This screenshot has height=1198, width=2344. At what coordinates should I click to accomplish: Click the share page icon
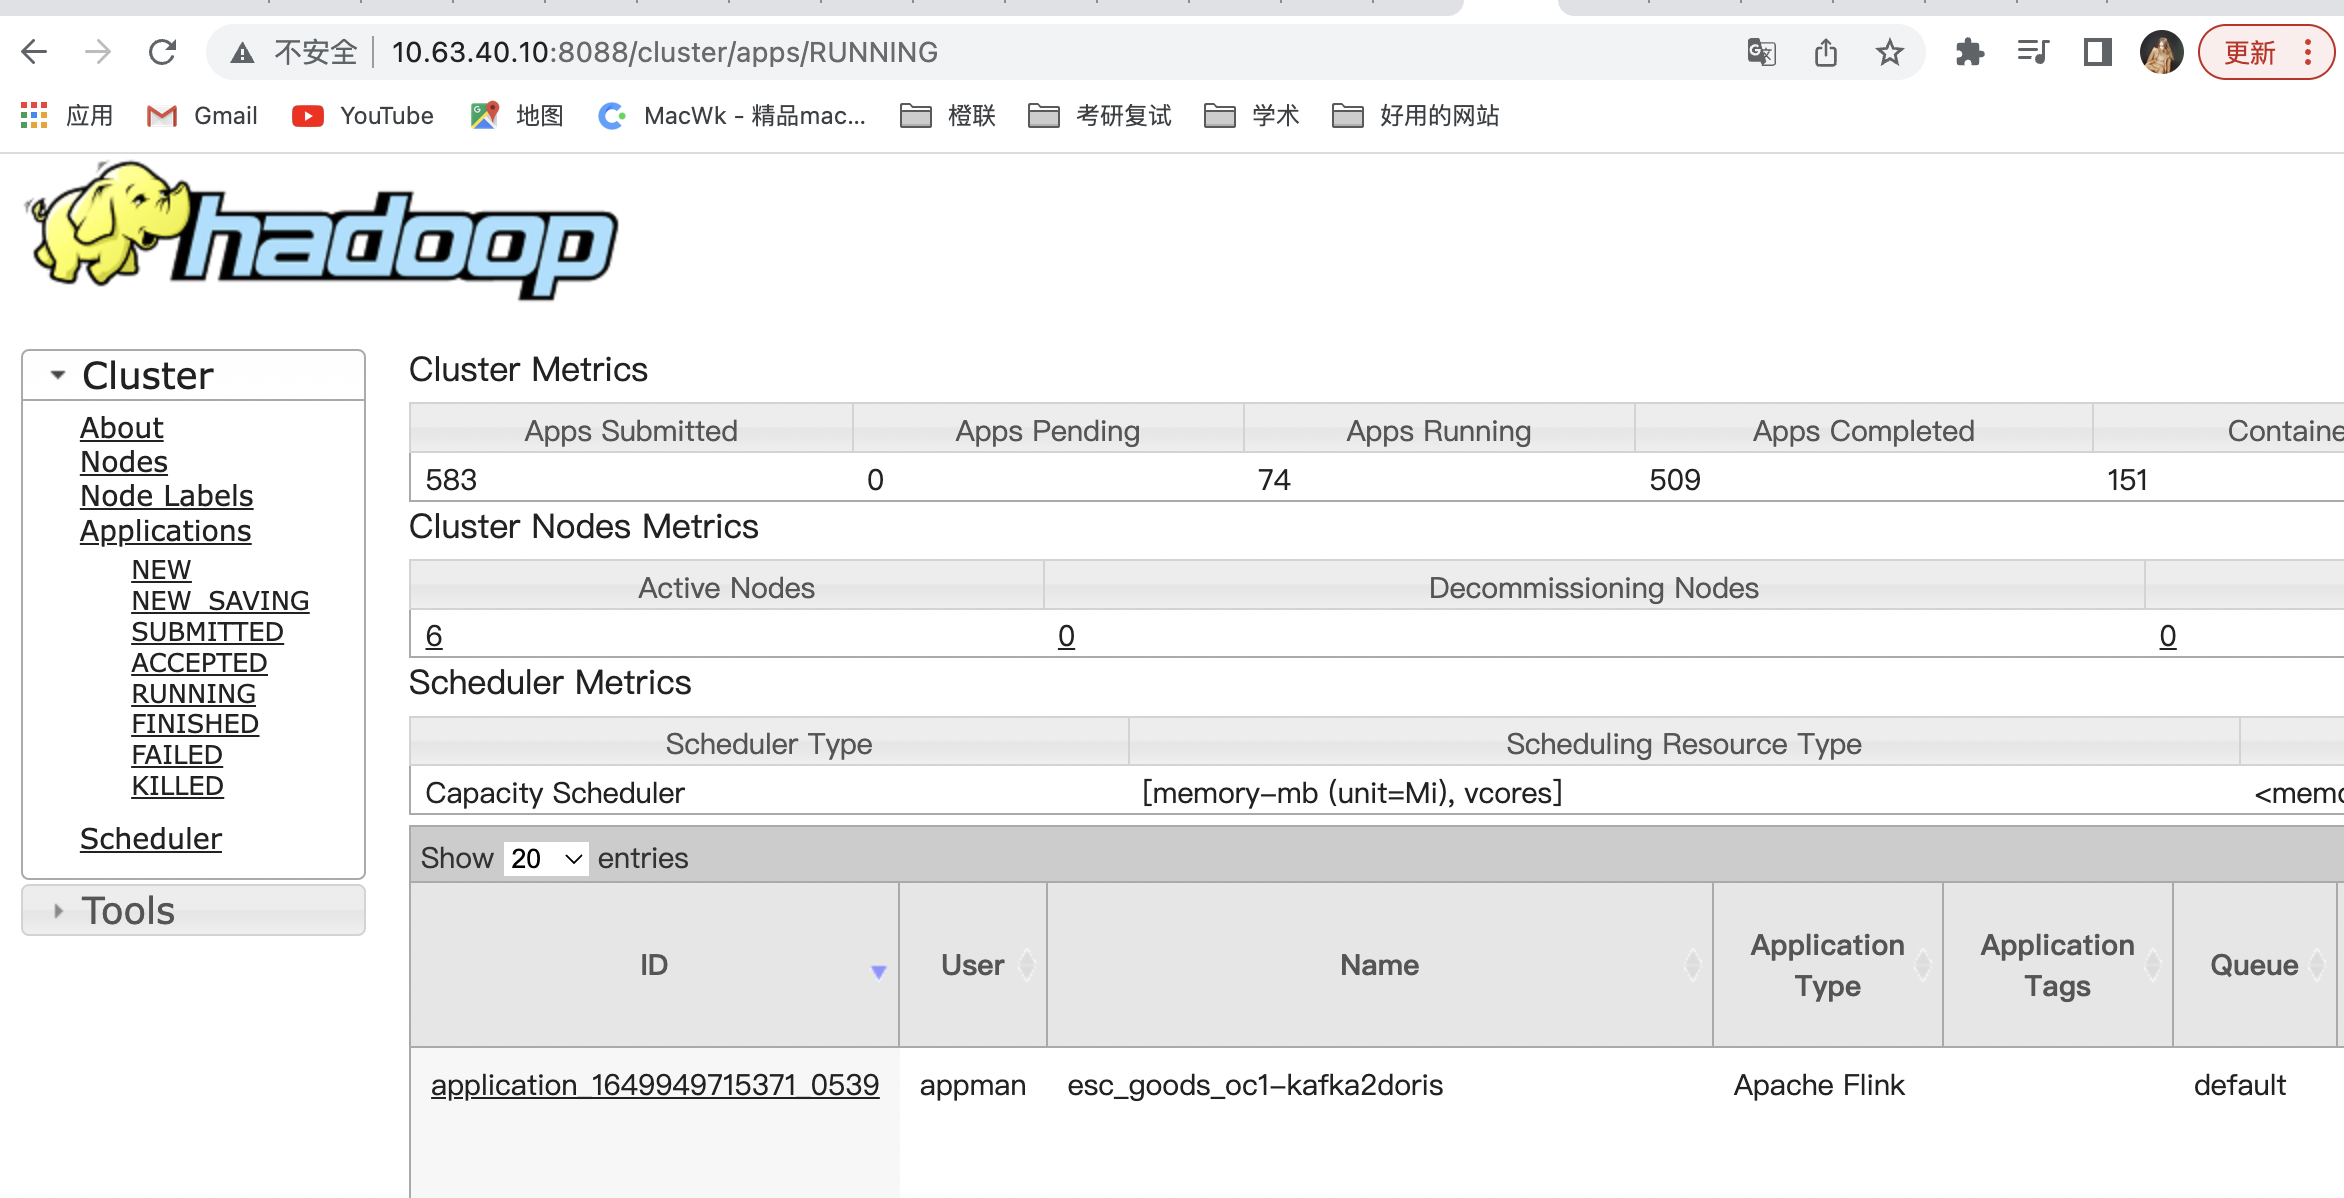(1825, 52)
